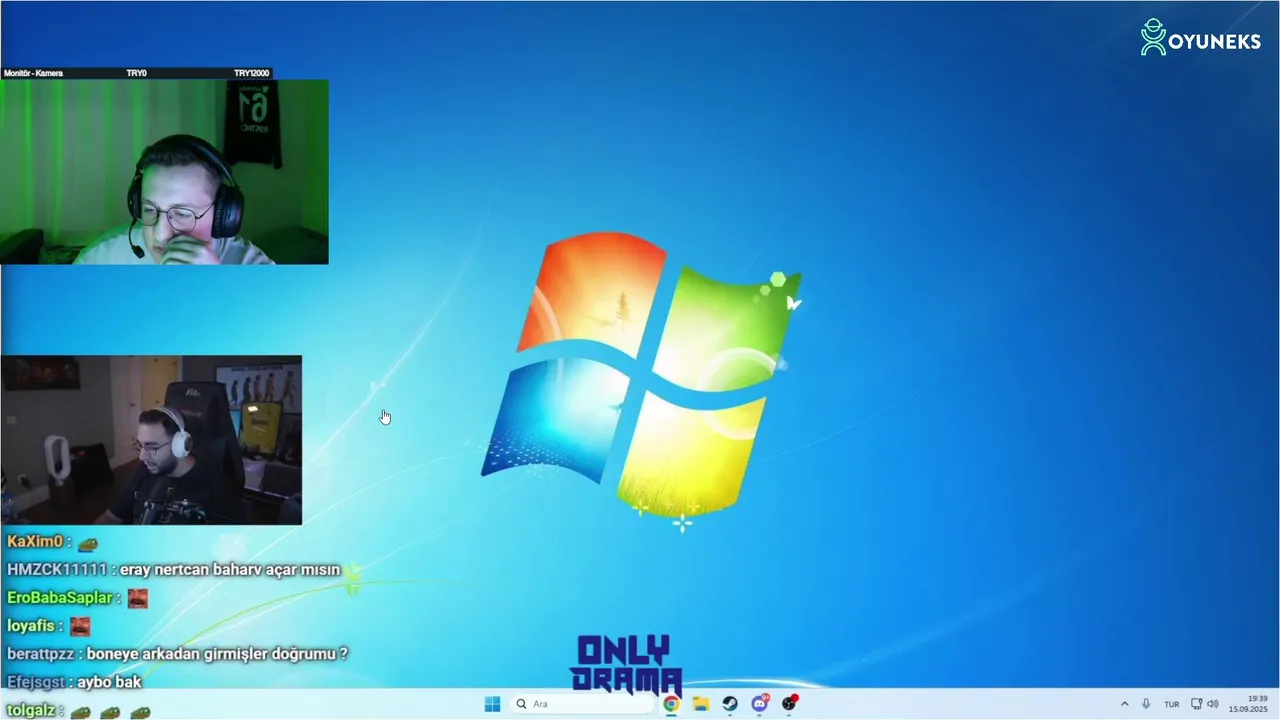The width and height of the screenshot is (1280, 720).
Task: Click Efejsgst's message aybo bak
Action: point(109,682)
